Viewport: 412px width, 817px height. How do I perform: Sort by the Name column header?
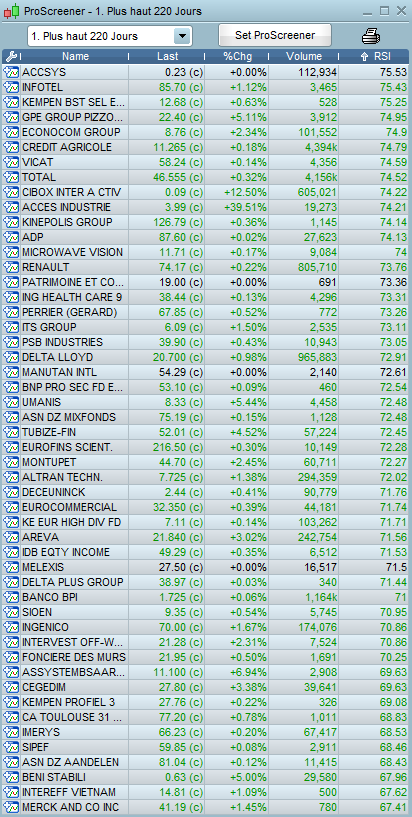pos(76,56)
